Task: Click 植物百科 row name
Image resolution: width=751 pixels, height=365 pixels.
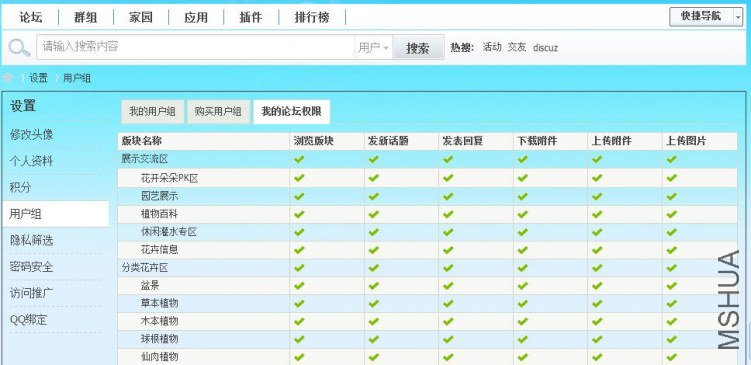Action: pyautogui.click(x=159, y=214)
